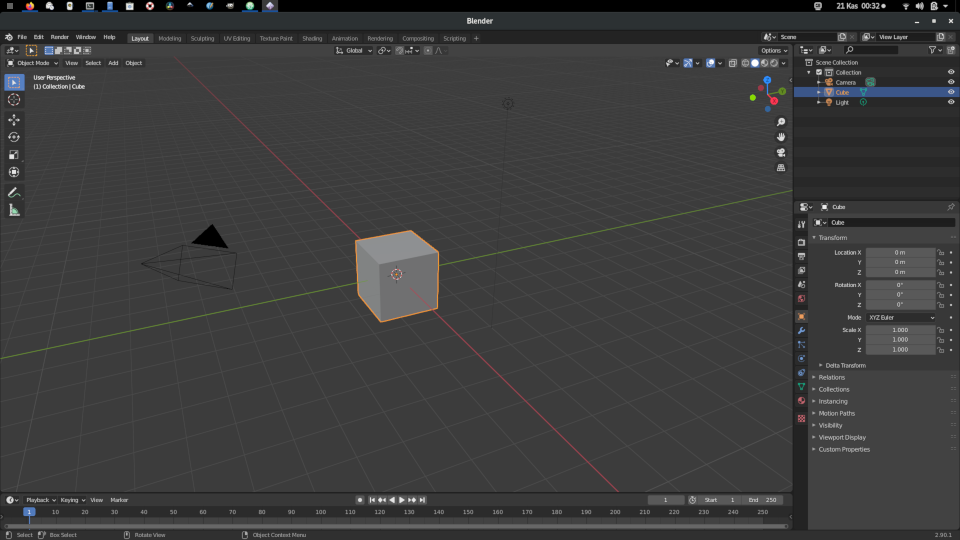Activate the Rotate tool

point(13,137)
